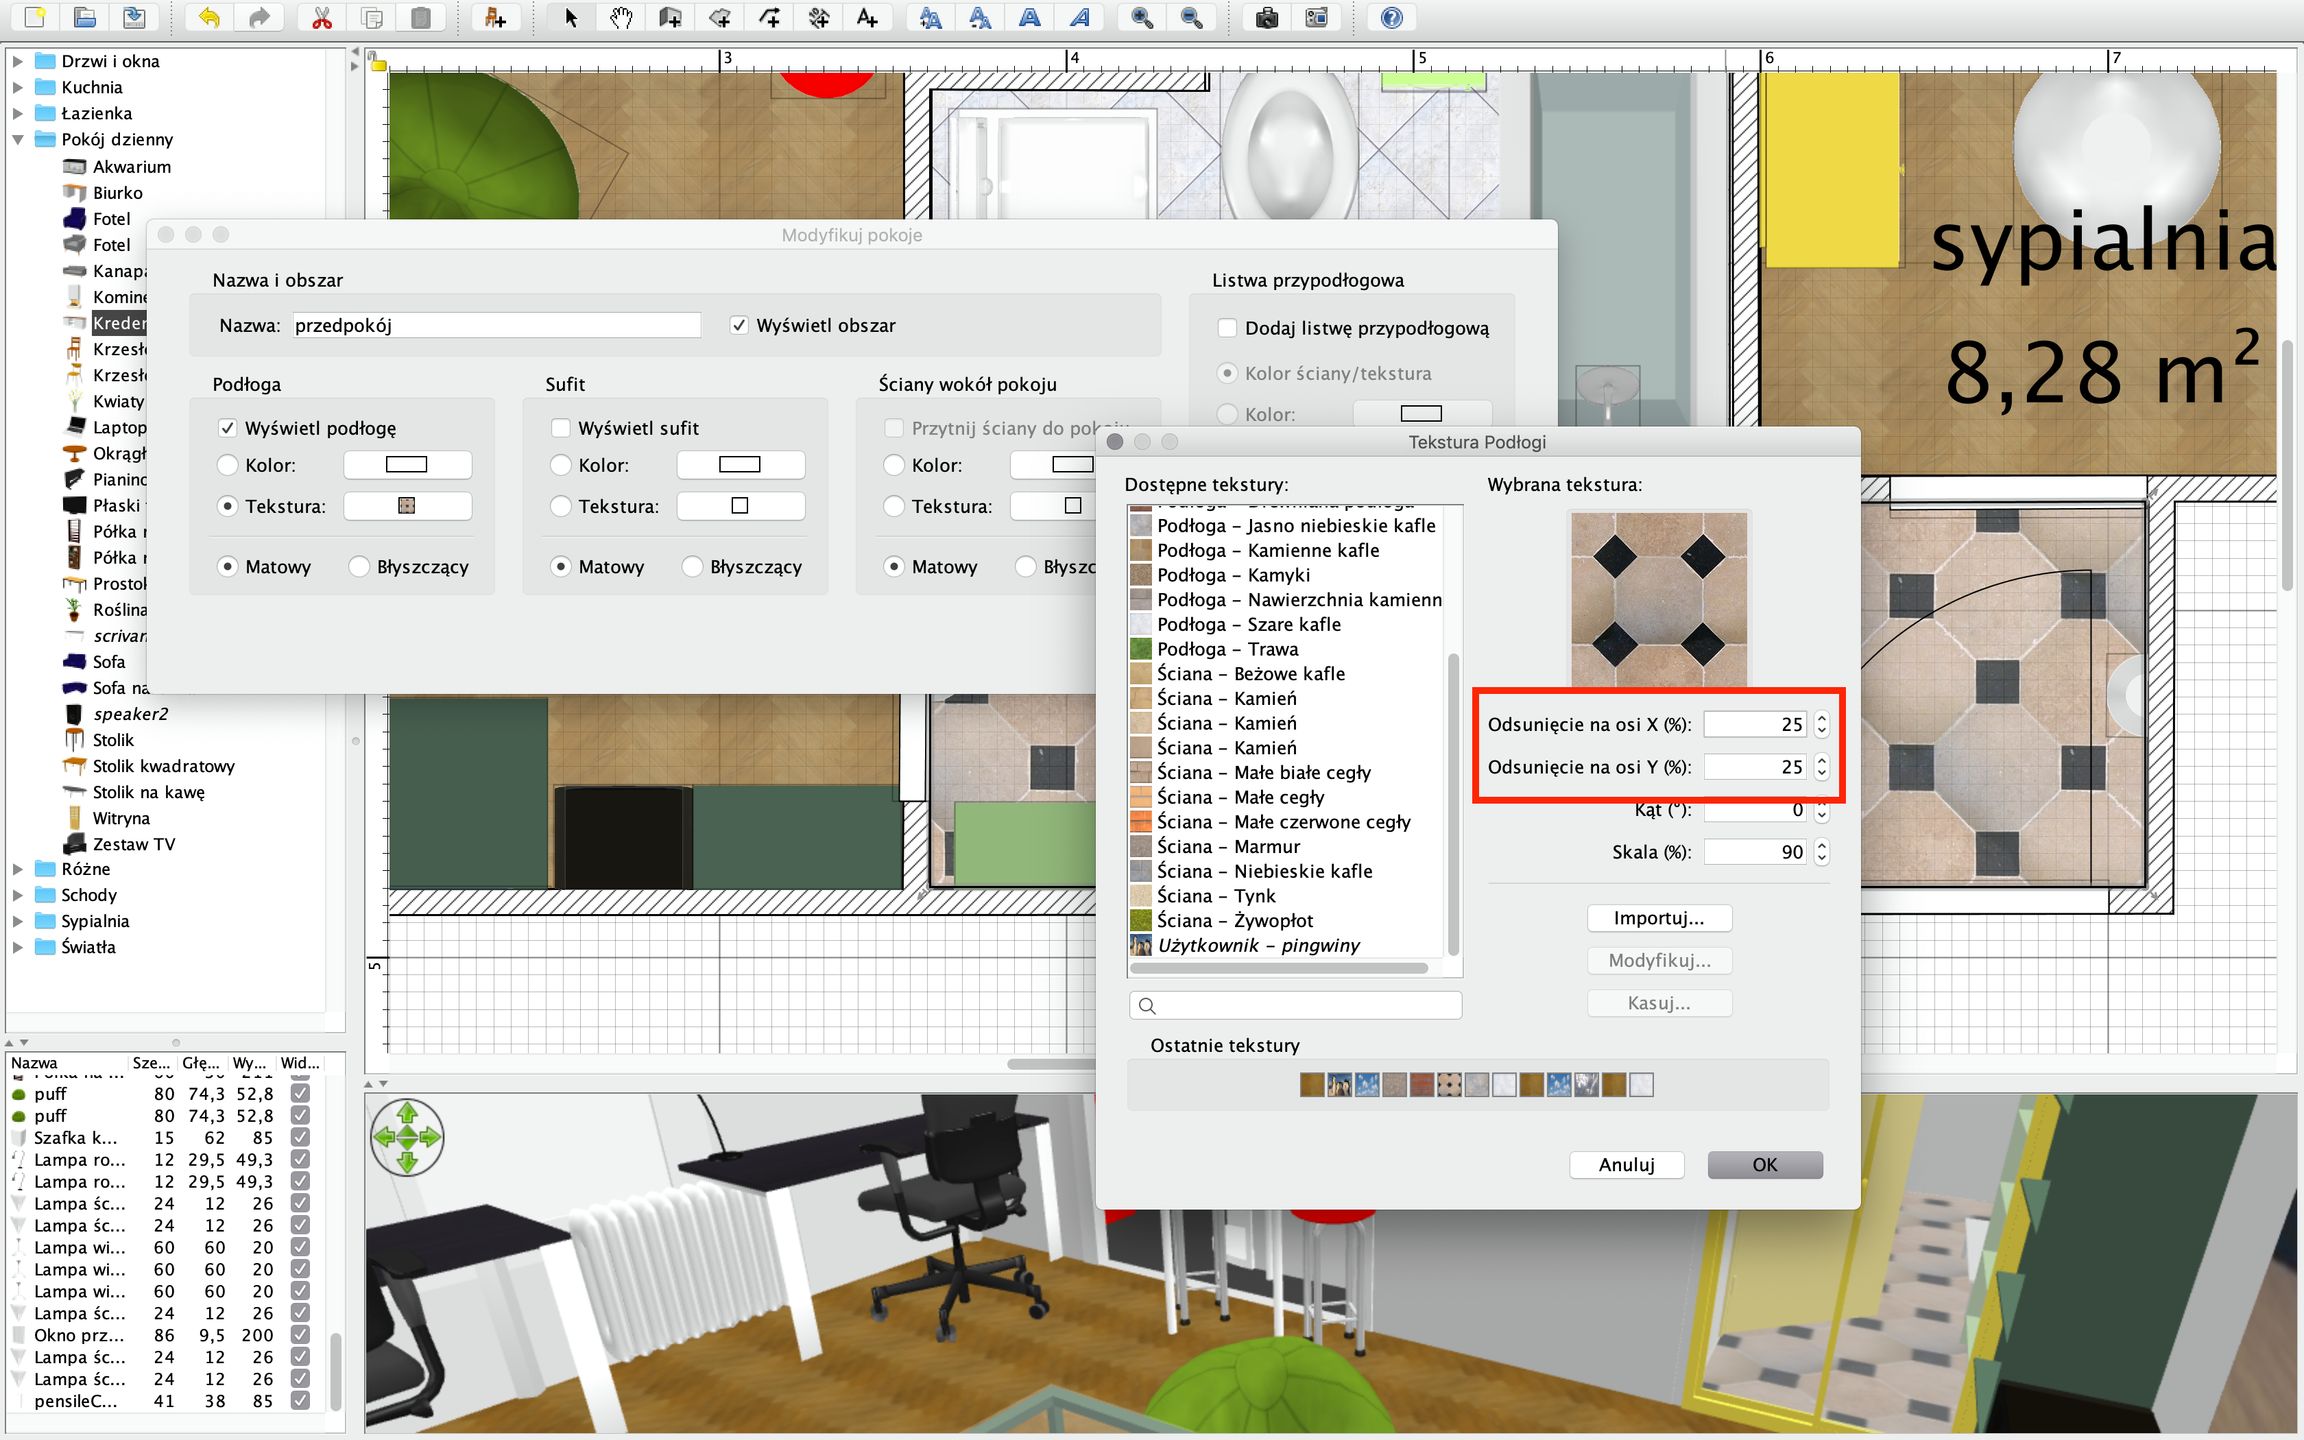The image size is (2304, 1440).
Task: Click the Undo arrow icon
Action: [x=209, y=18]
